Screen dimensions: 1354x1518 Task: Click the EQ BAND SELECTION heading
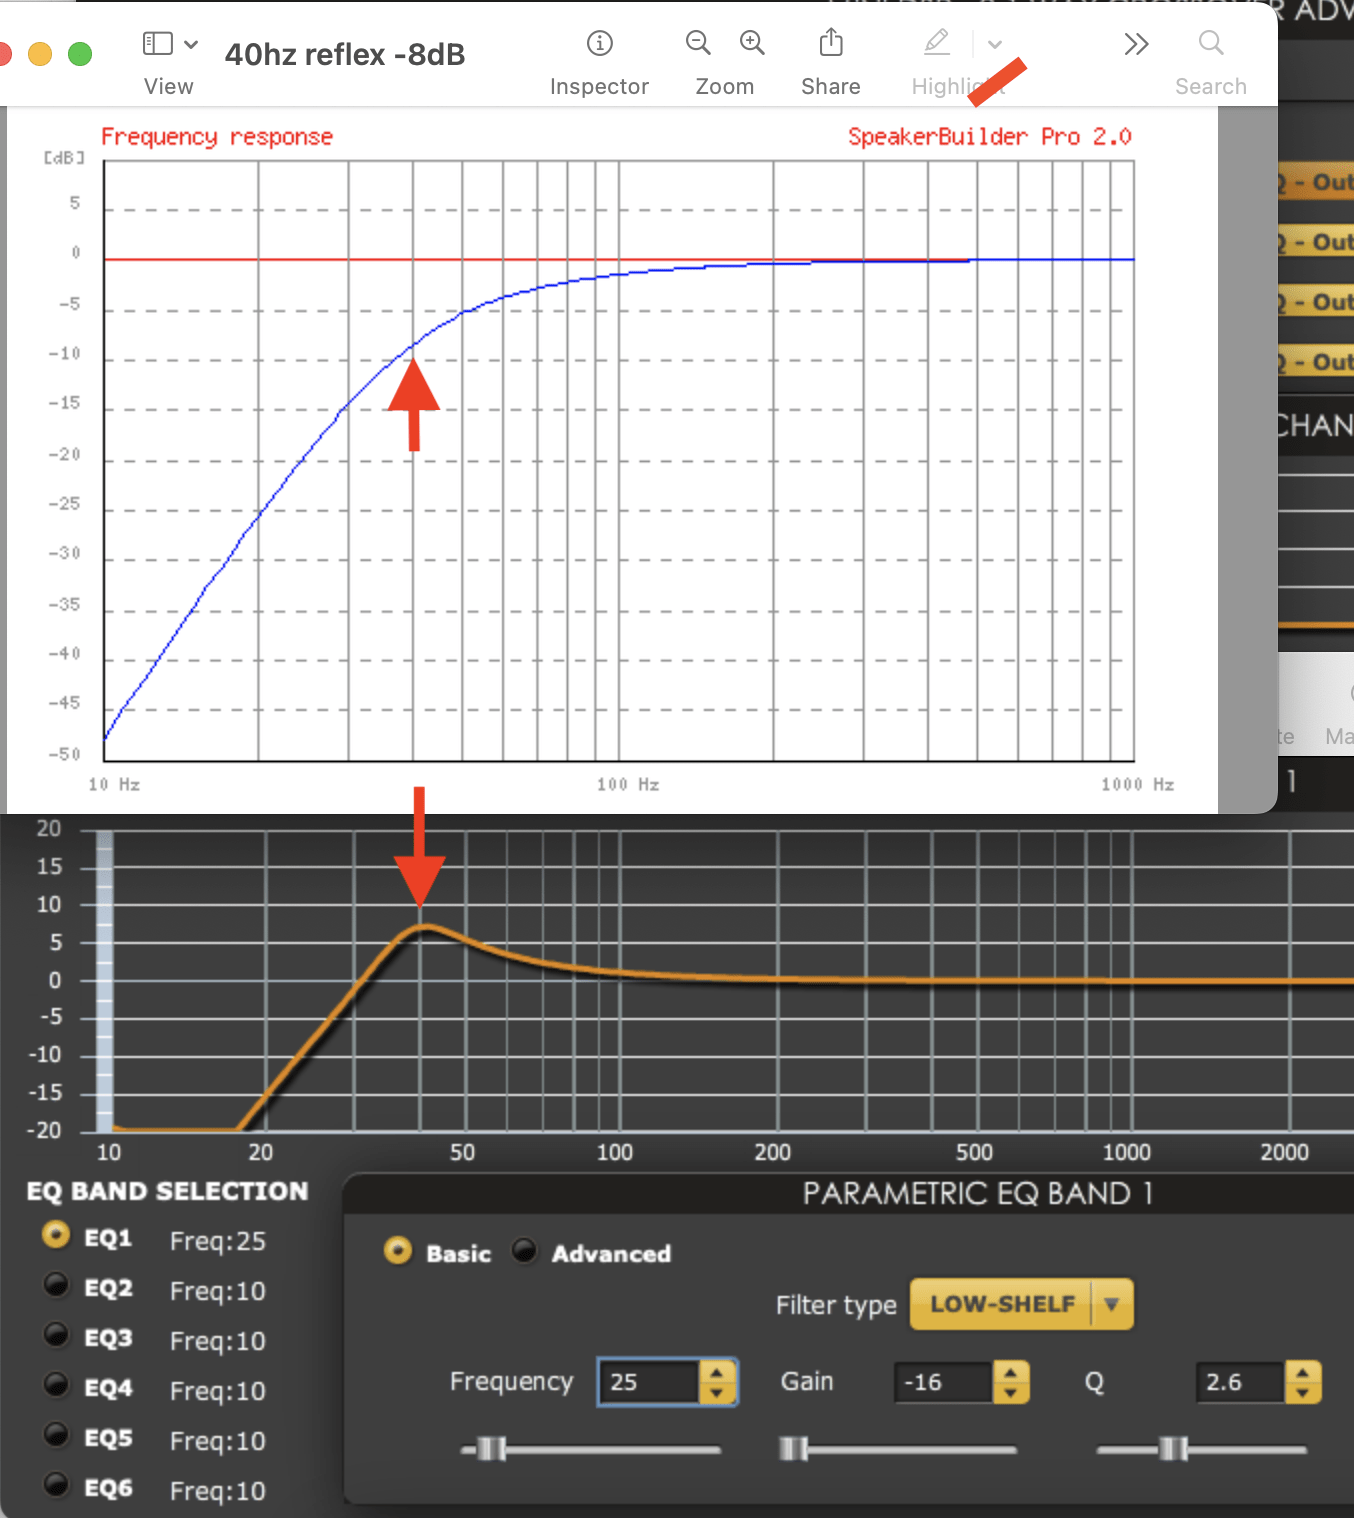tap(167, 1191)
